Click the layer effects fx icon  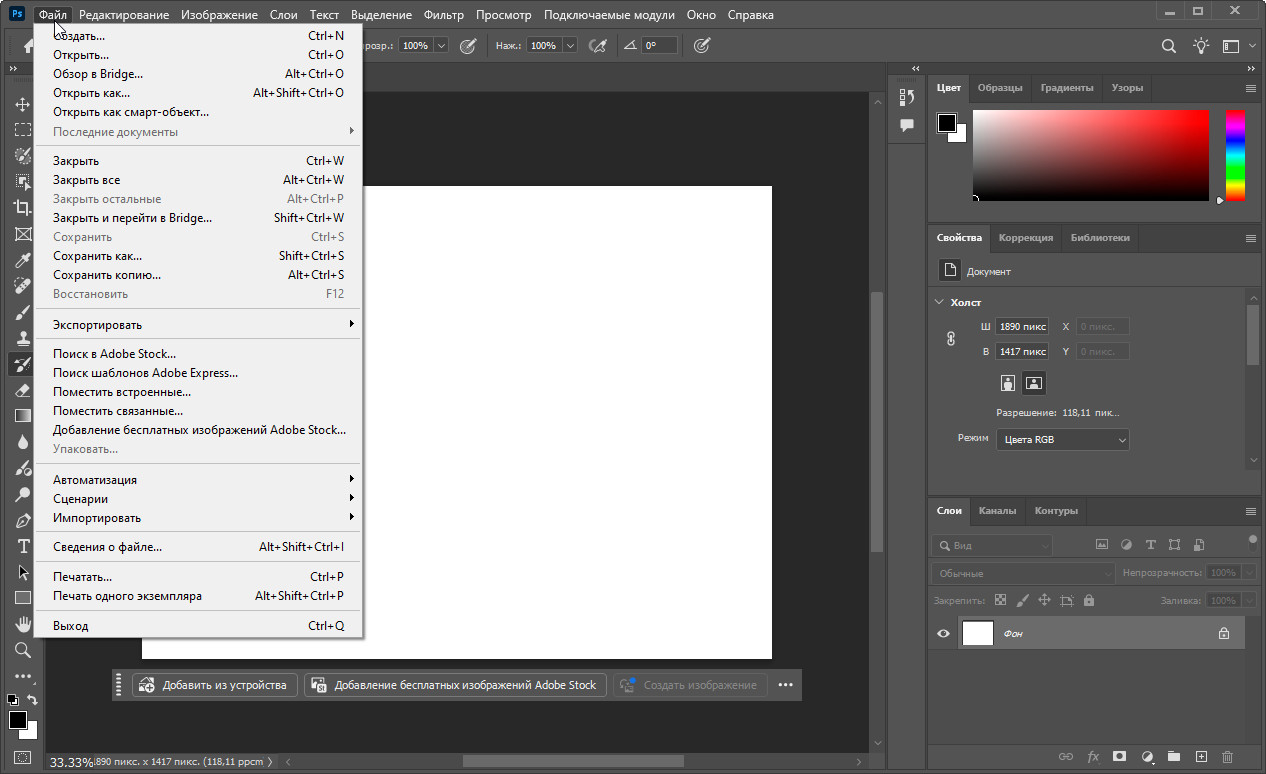point(1093,757)
